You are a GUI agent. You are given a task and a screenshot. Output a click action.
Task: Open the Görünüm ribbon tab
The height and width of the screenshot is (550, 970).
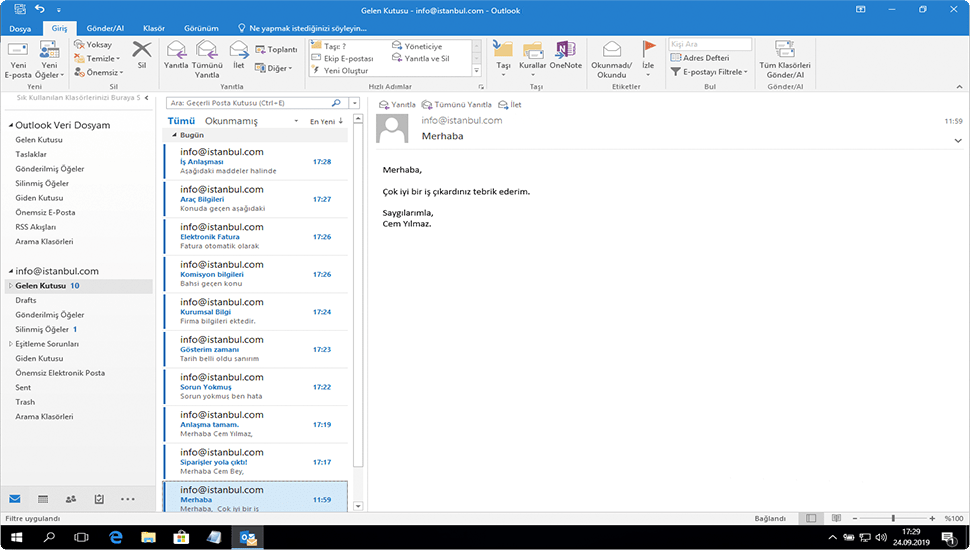coord(200,29)
